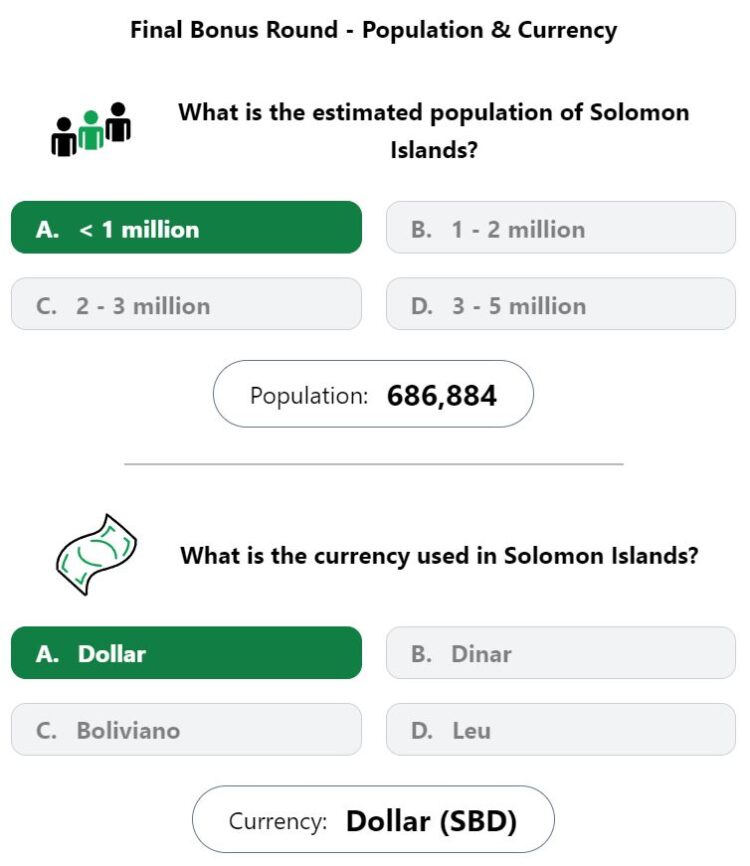Viewport: 750px width, 866px height.
Task: Choose the Dinar currency option
Action: pyautogui.click(x=561, y=653)
